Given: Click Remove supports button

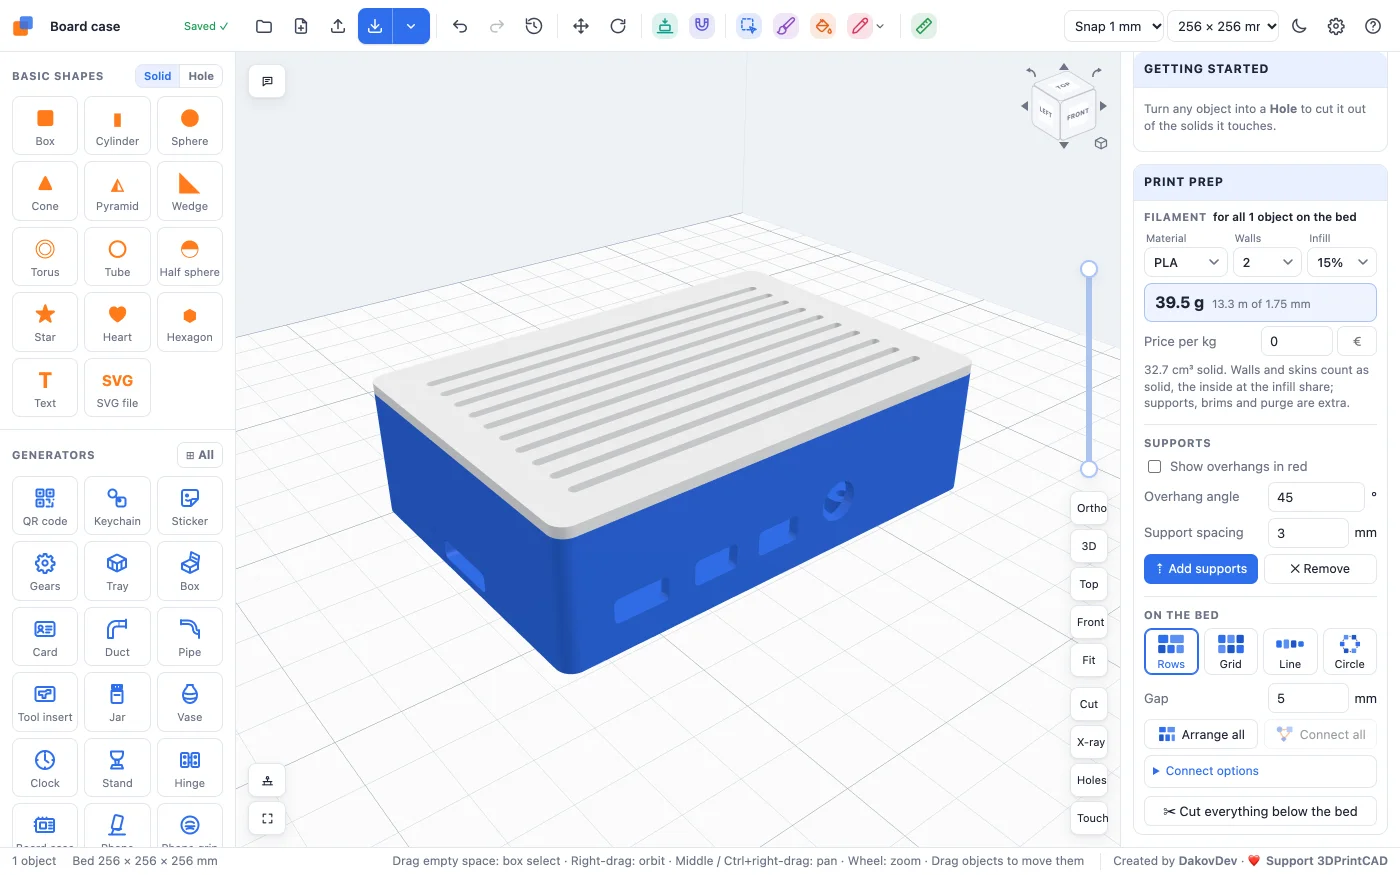Looking at the screenshot, I should click(1320, 569).
